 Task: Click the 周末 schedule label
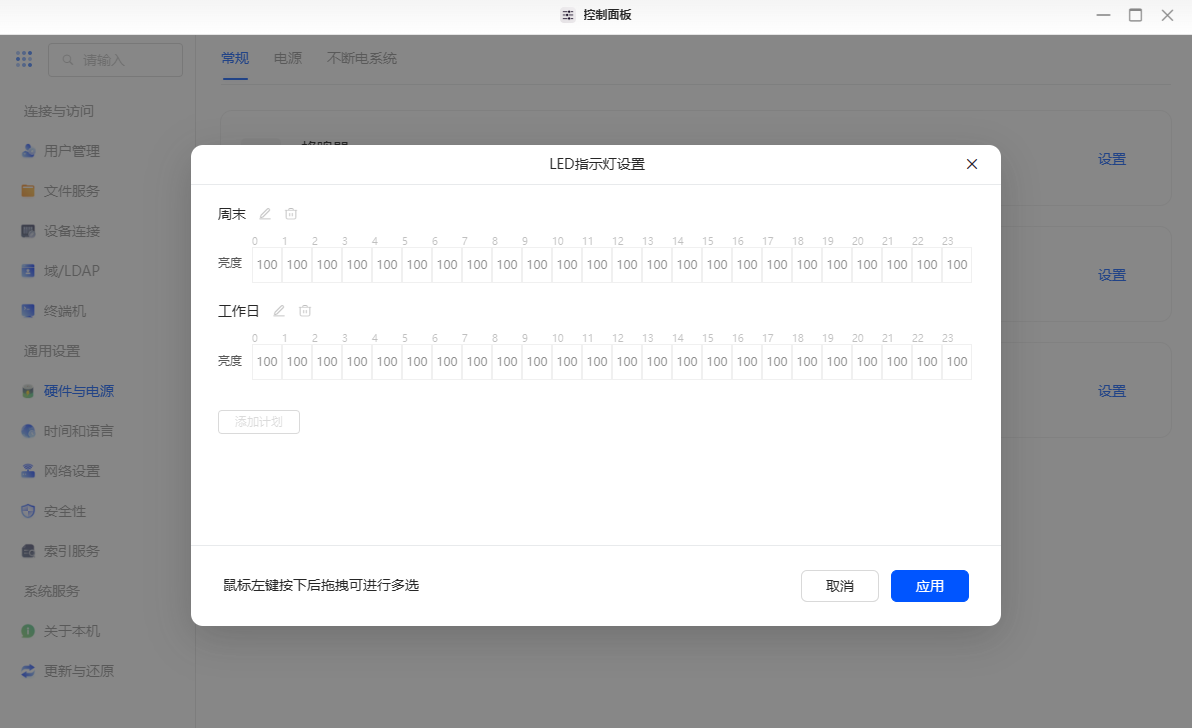[232, 214]
